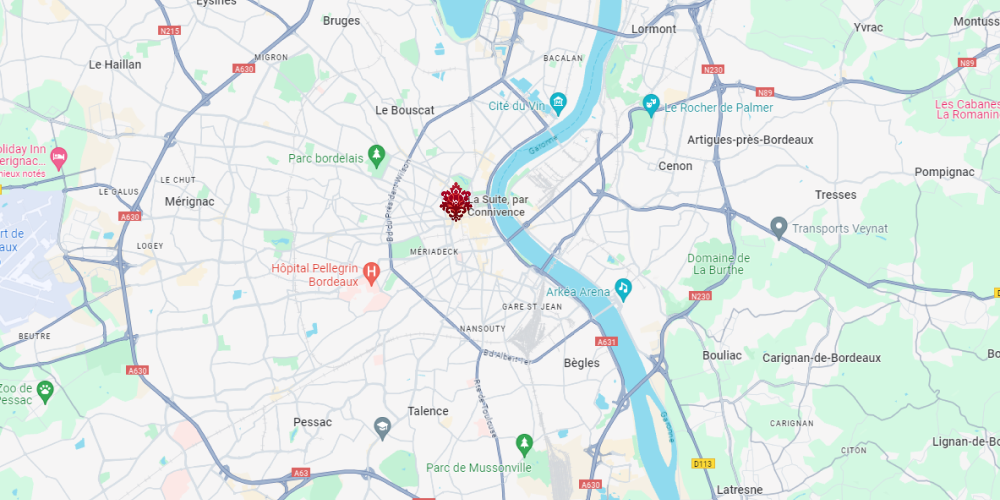Select the Arkéa Arena music pin
The image size is (1000, 500).
pyautogui.click(x=623, y=289)
